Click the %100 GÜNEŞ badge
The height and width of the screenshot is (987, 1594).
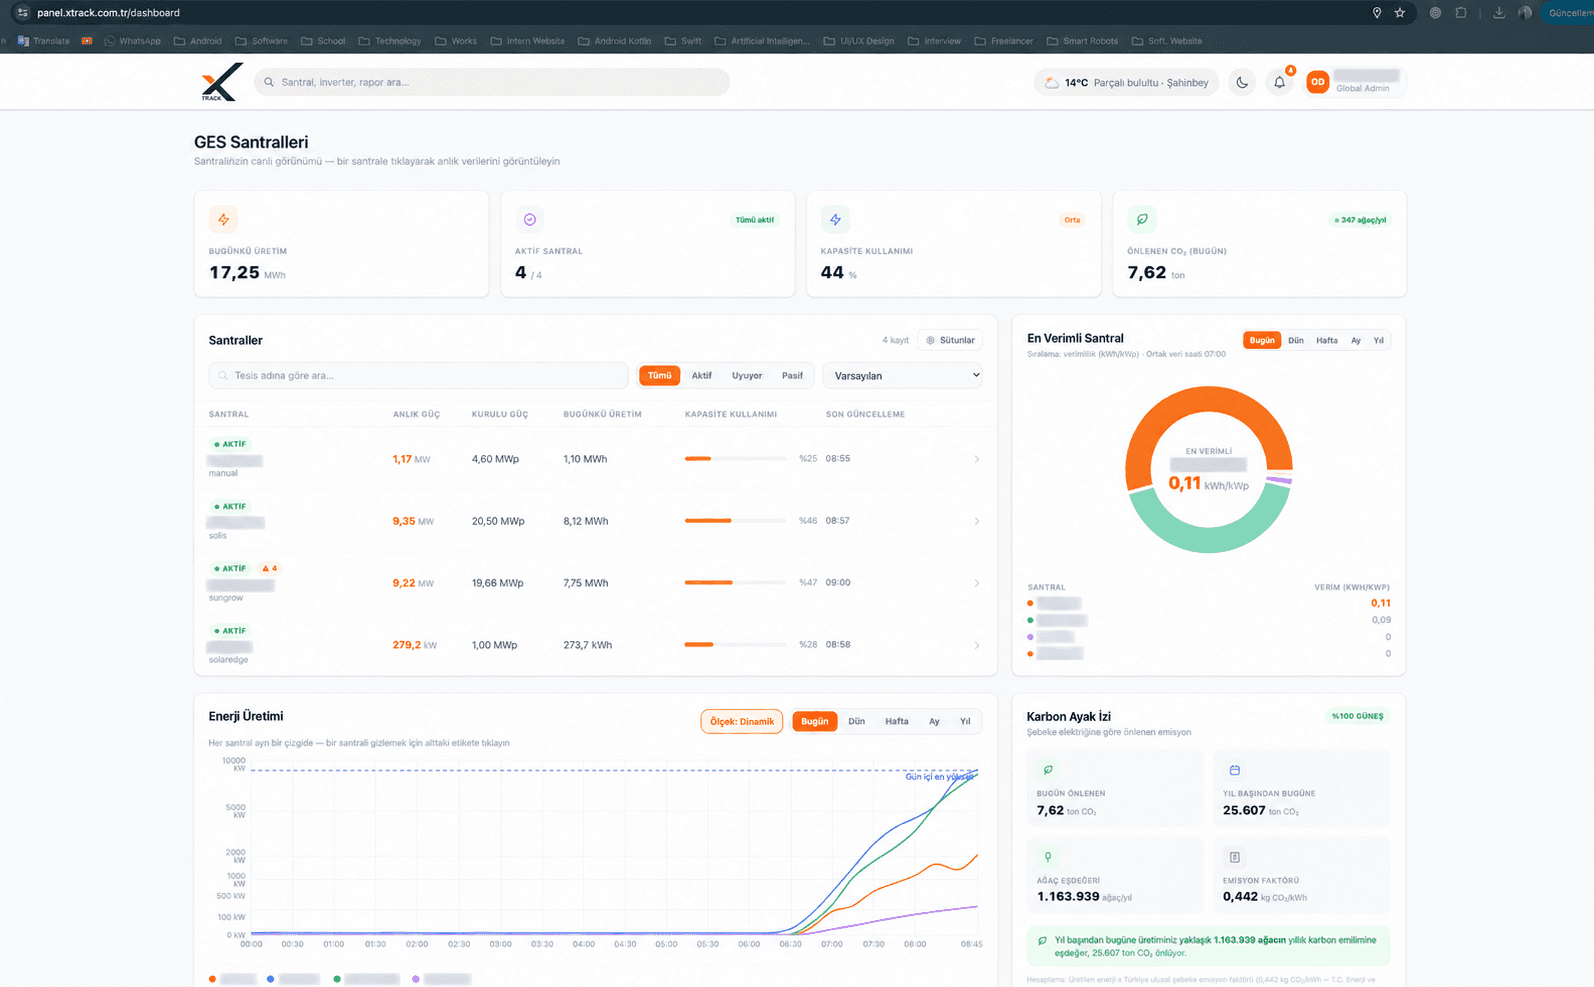(x=1358, y=716)
